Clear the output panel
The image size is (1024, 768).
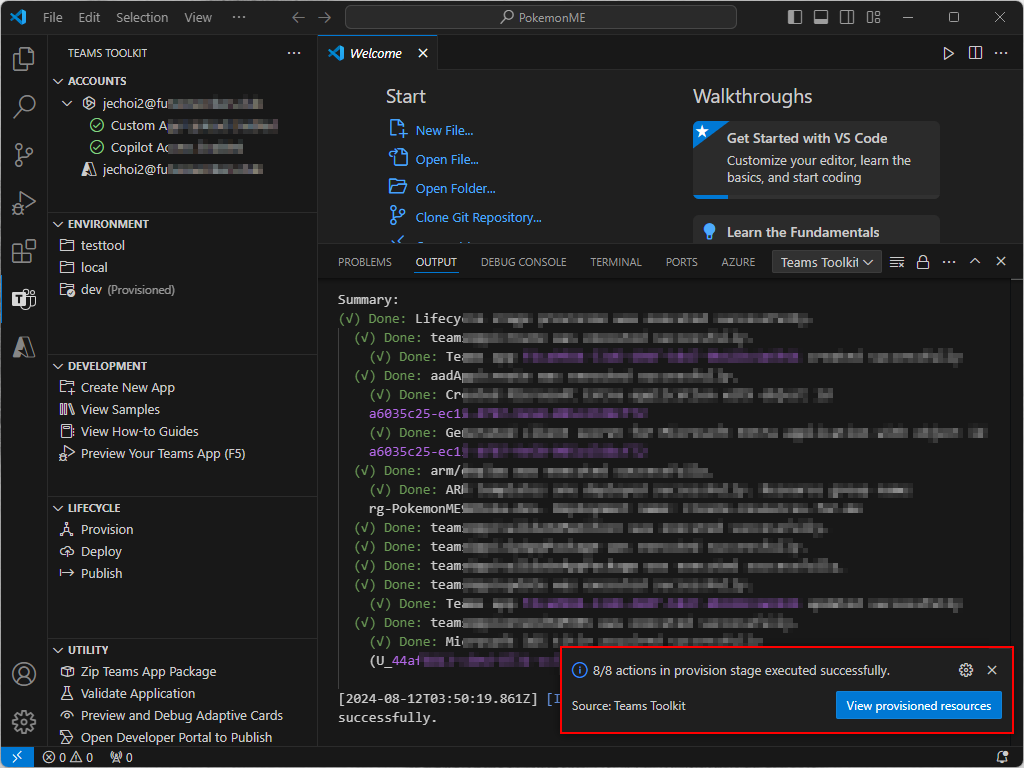coord(897,263)
